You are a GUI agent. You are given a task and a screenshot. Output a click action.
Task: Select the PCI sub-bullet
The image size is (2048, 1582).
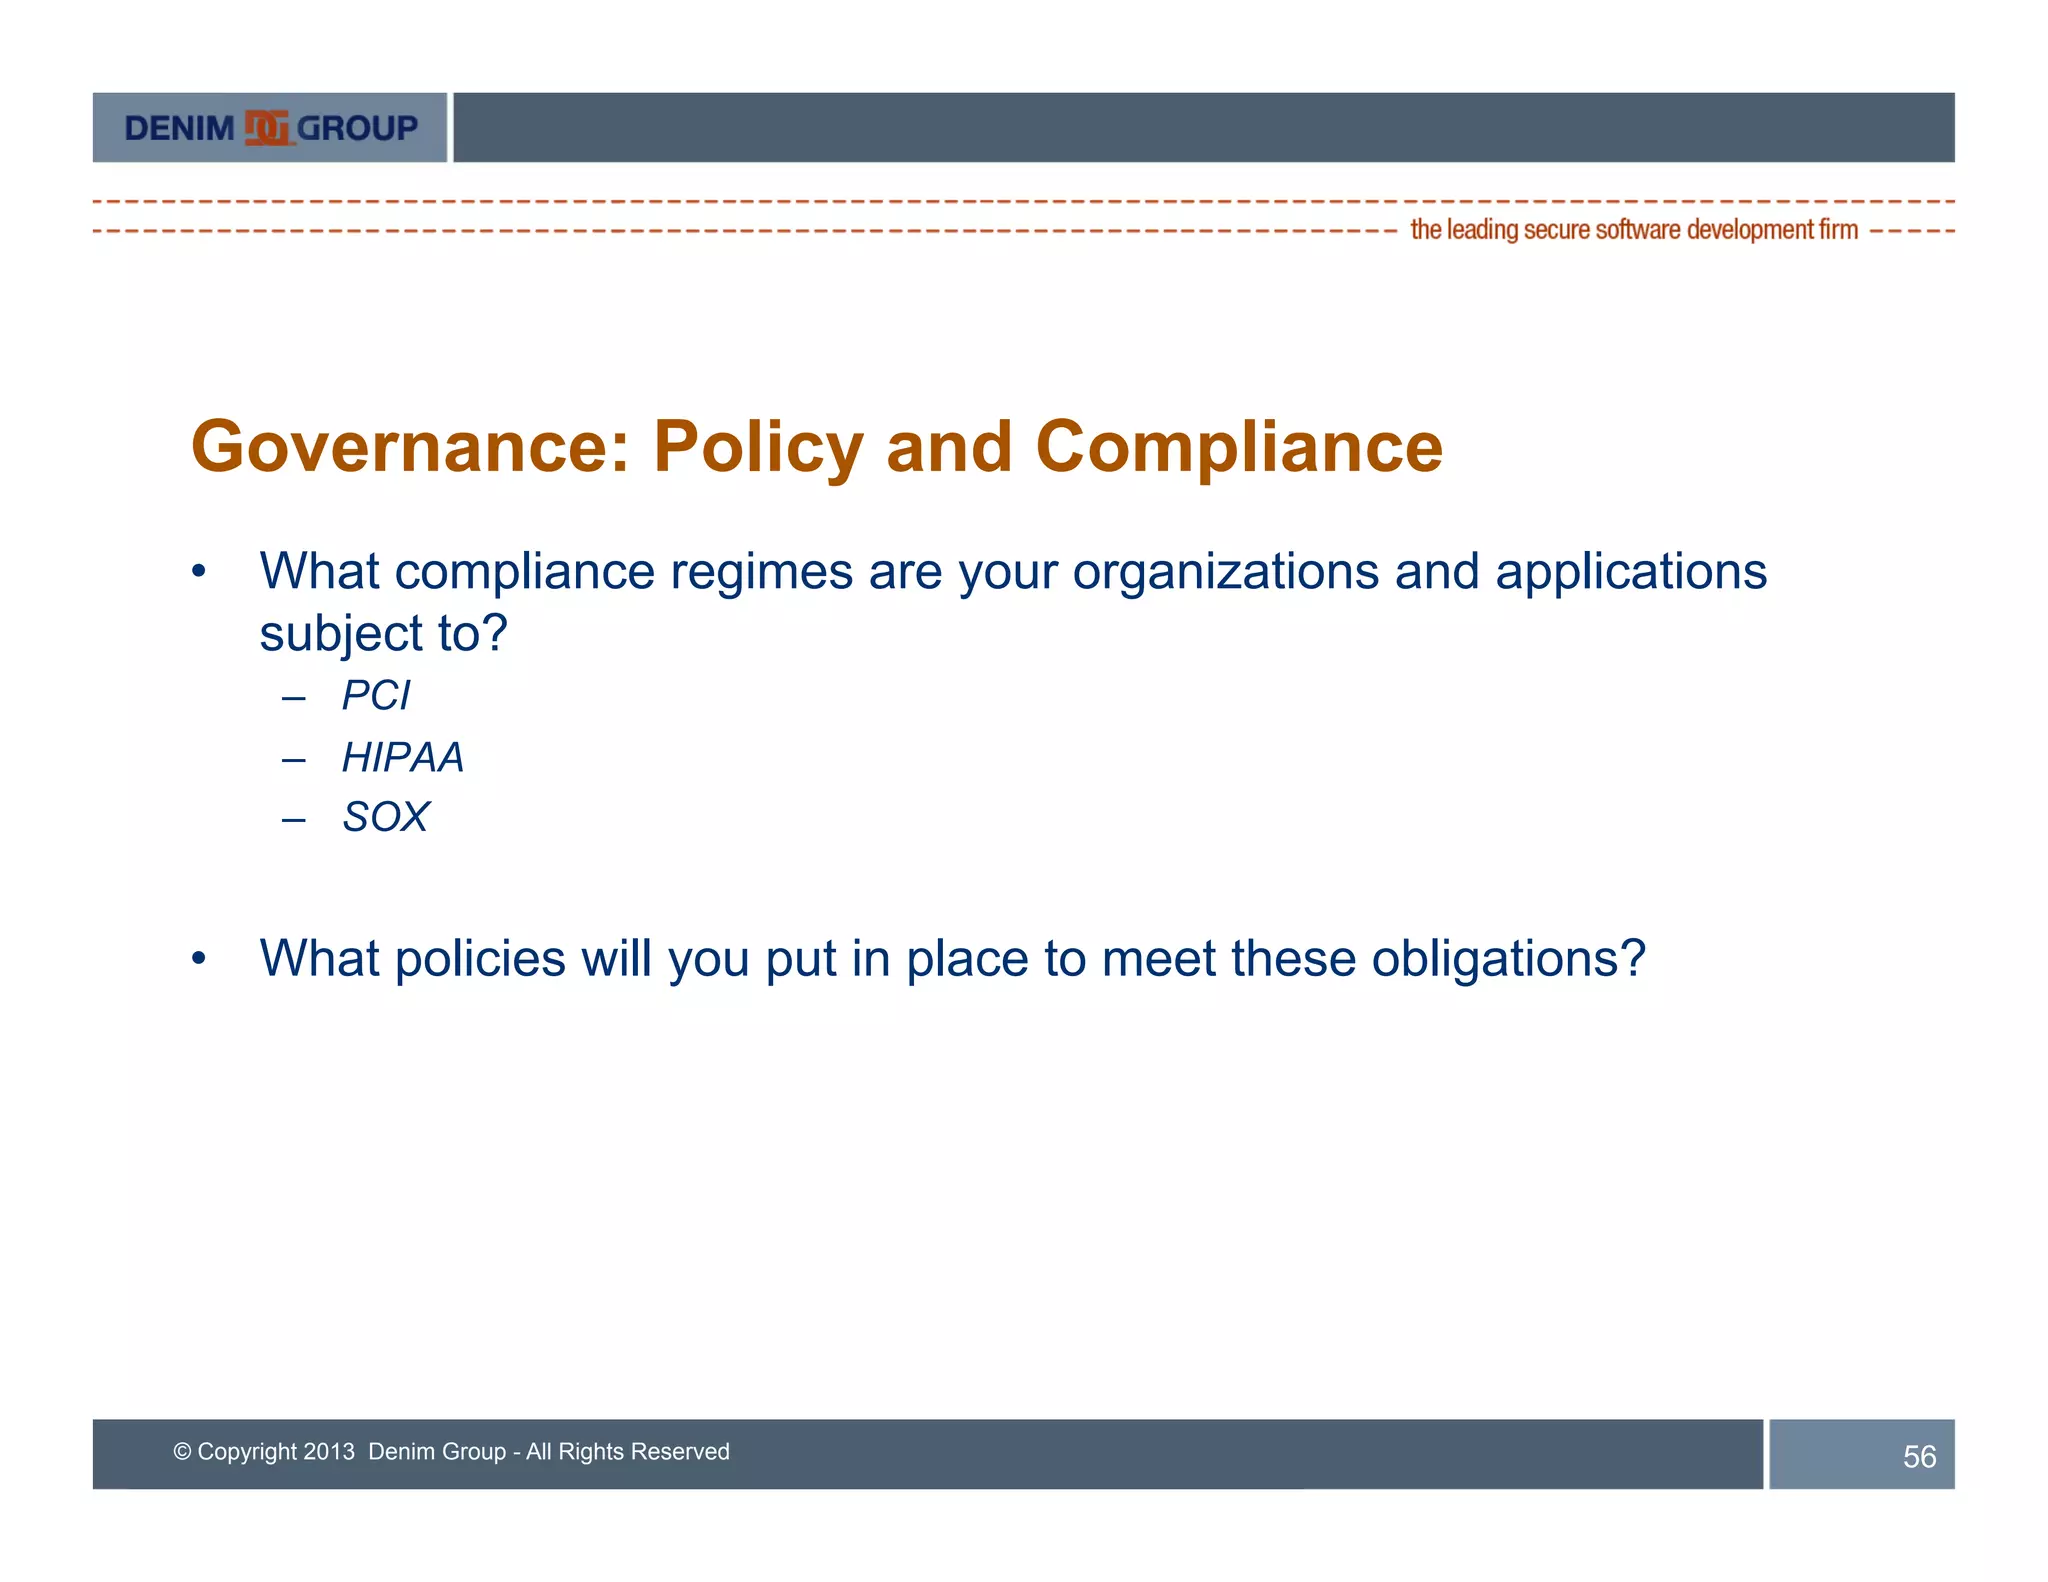coord(375,695)
